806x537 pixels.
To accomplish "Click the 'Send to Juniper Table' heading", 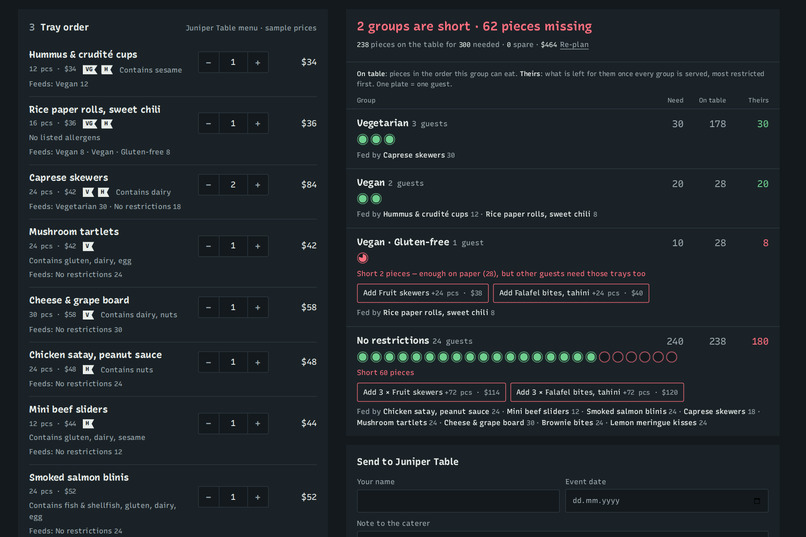I will [408, 461].
